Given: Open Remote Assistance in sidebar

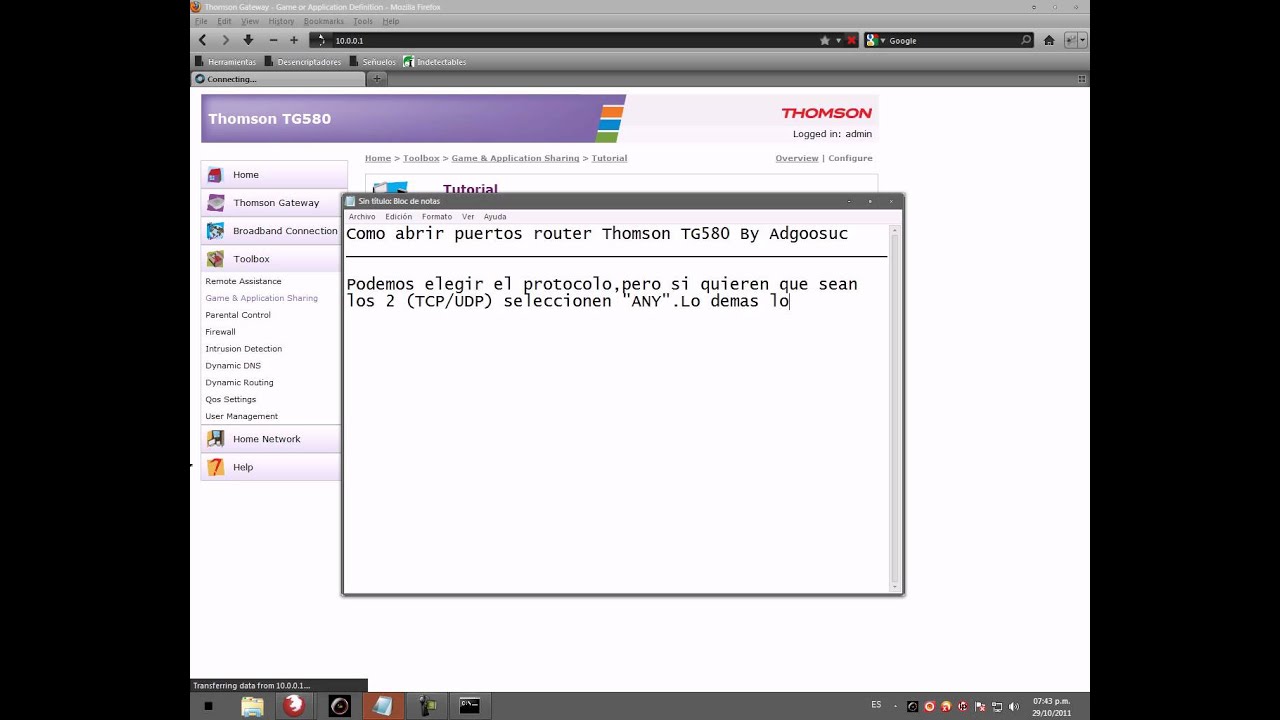Looking at the screenshot, I should pyautogui.click(x=243, y=281).
